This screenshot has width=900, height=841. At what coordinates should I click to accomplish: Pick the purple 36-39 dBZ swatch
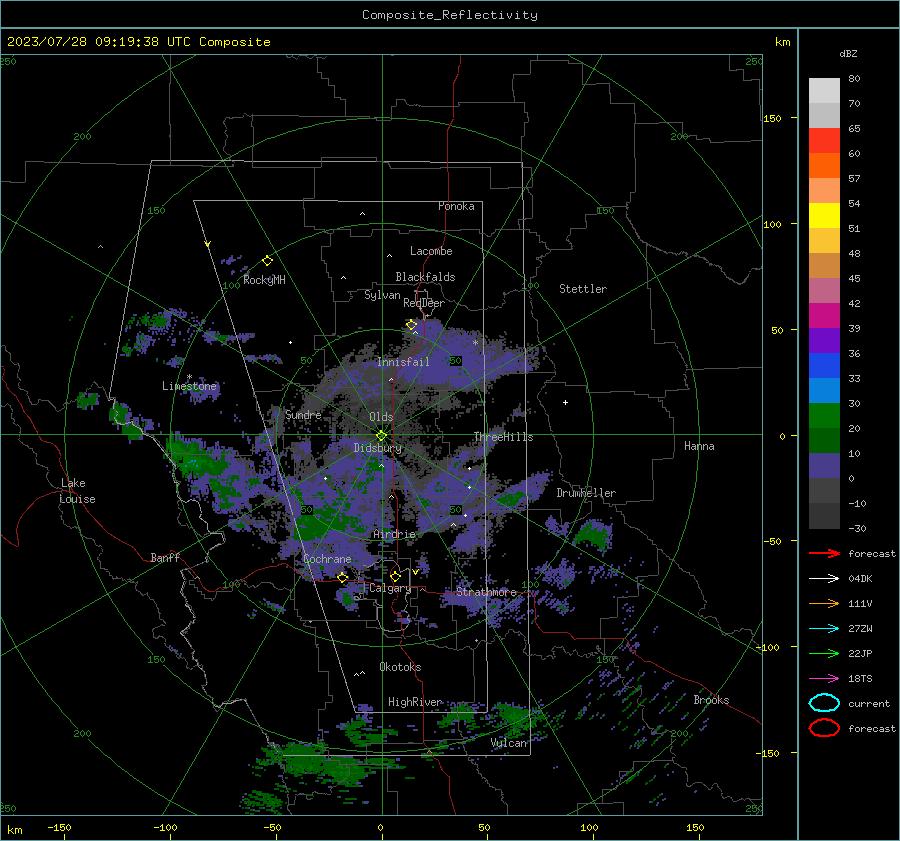[x=824, y=341]
